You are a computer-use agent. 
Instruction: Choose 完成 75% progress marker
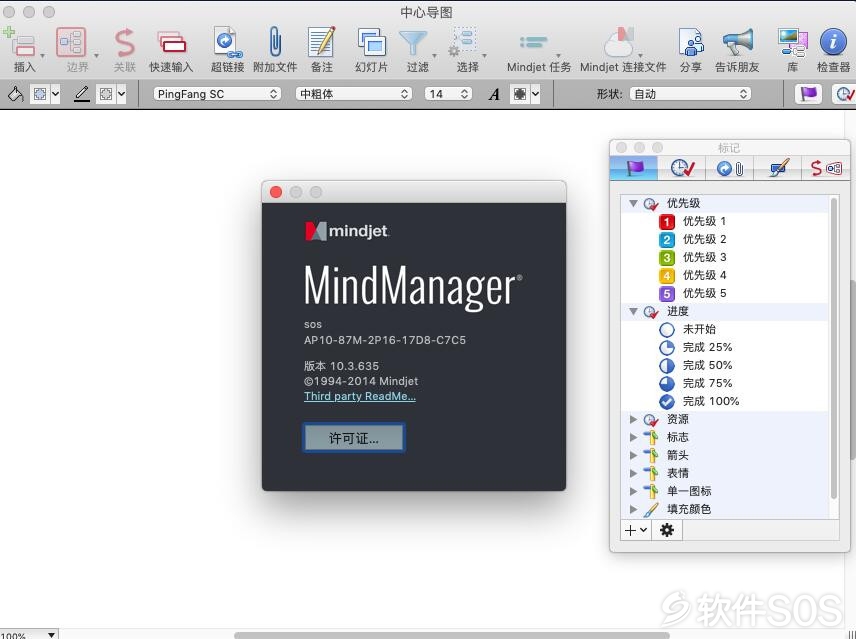[x=696, y=383]
